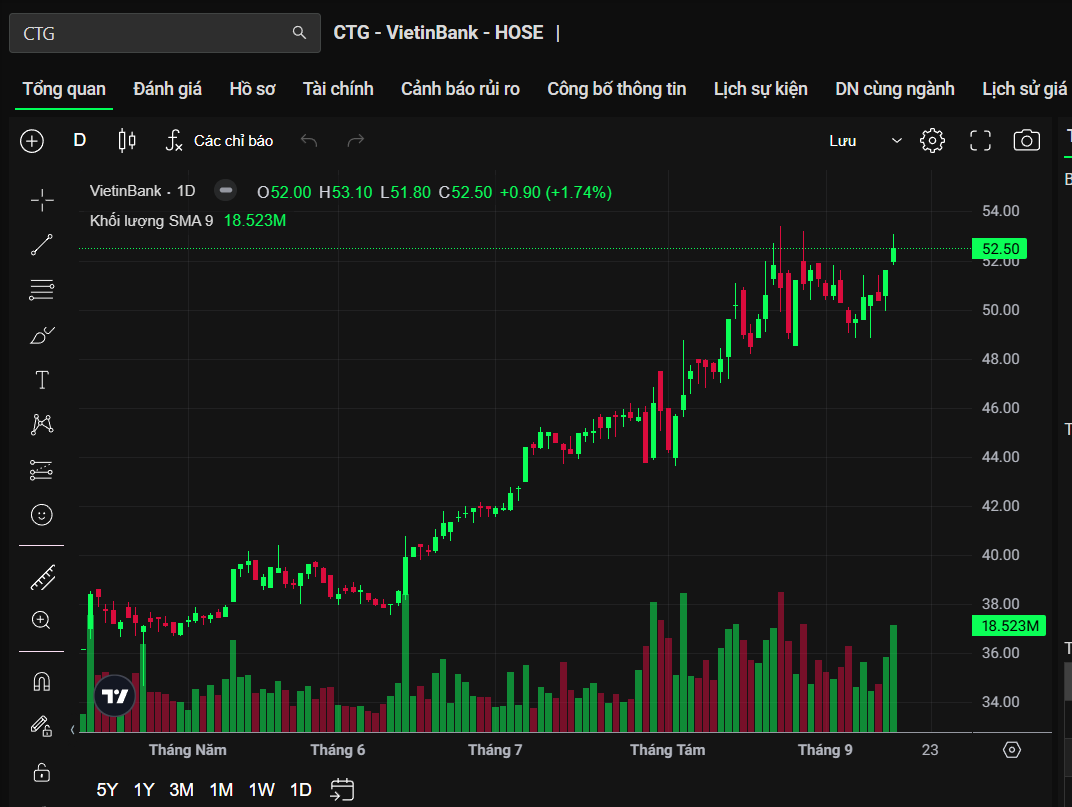Click the 52.50 current price label
The width and height of the screenshot is (1072, 807).
point(999,249)
